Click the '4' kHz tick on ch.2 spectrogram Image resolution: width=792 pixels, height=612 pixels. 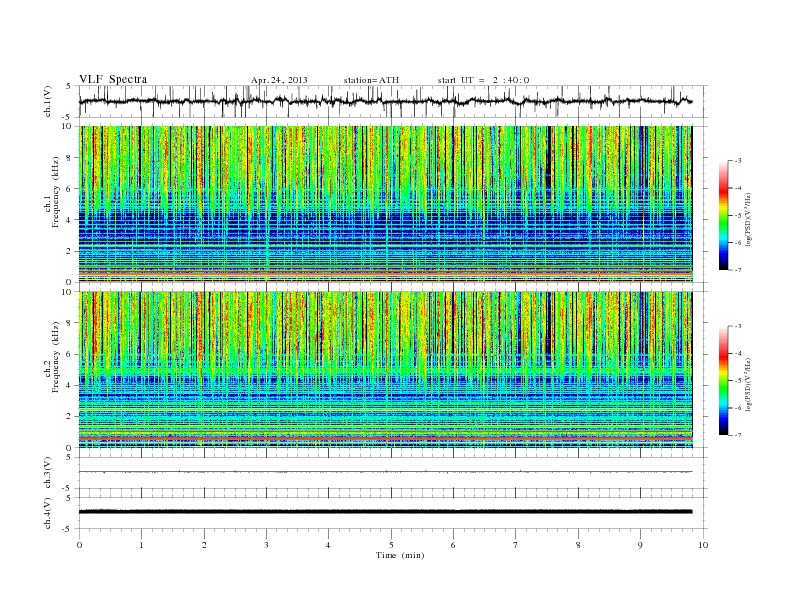coord(70,385)
